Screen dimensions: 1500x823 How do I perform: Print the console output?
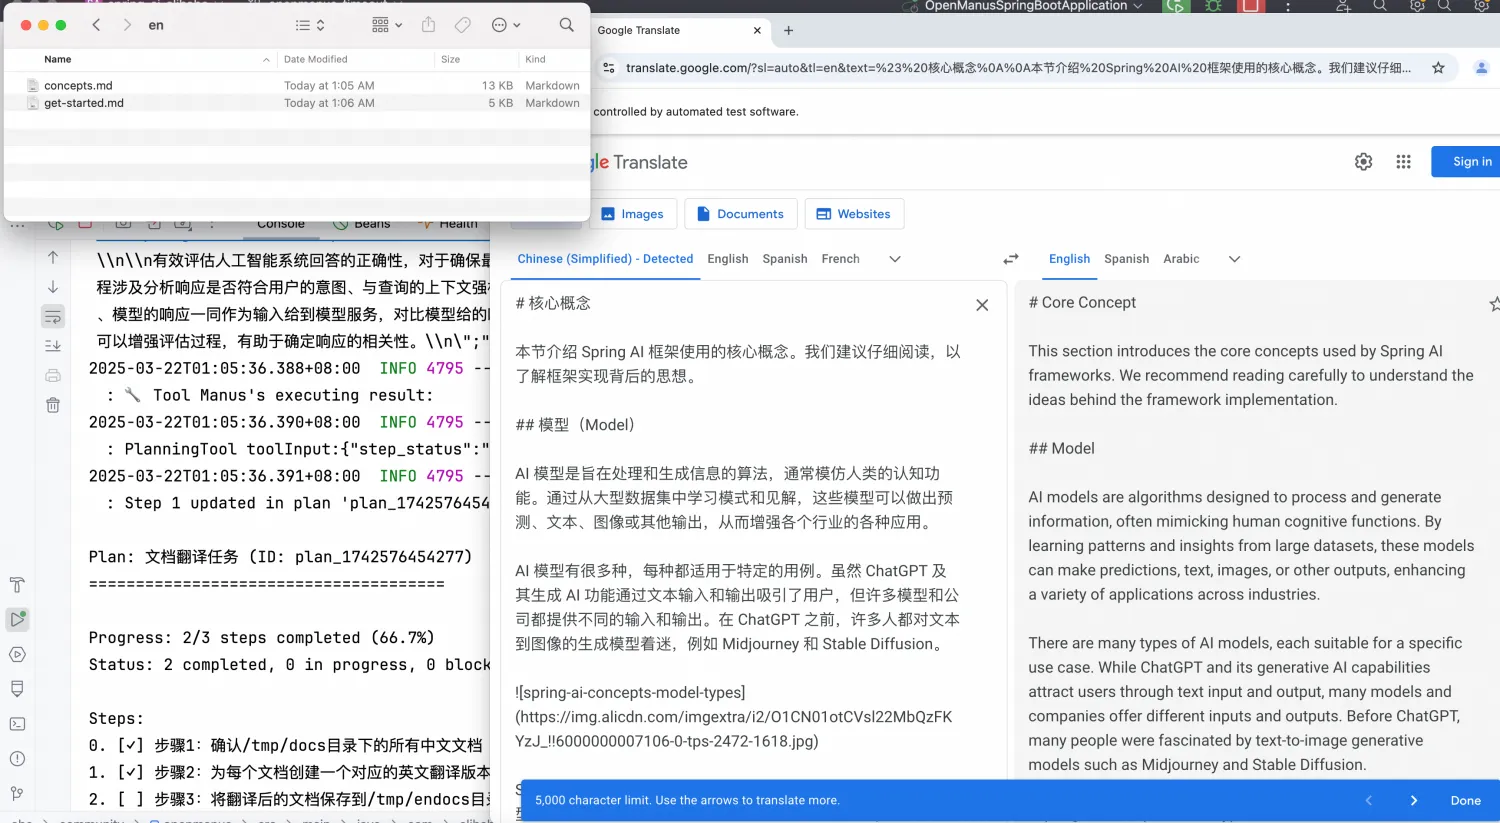pyautogui.click(x=52, y=375)
